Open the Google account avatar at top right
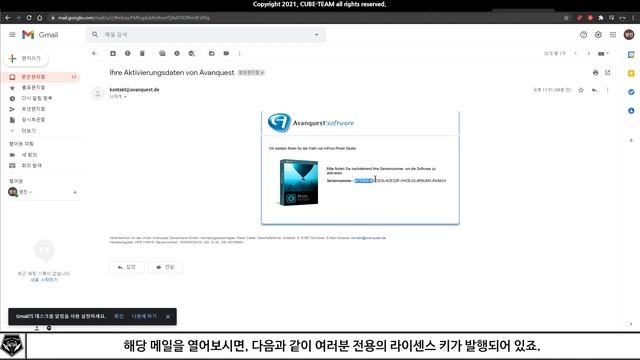Image resolution: width=640 pixels, height=360 pixels. pos(629,35)
